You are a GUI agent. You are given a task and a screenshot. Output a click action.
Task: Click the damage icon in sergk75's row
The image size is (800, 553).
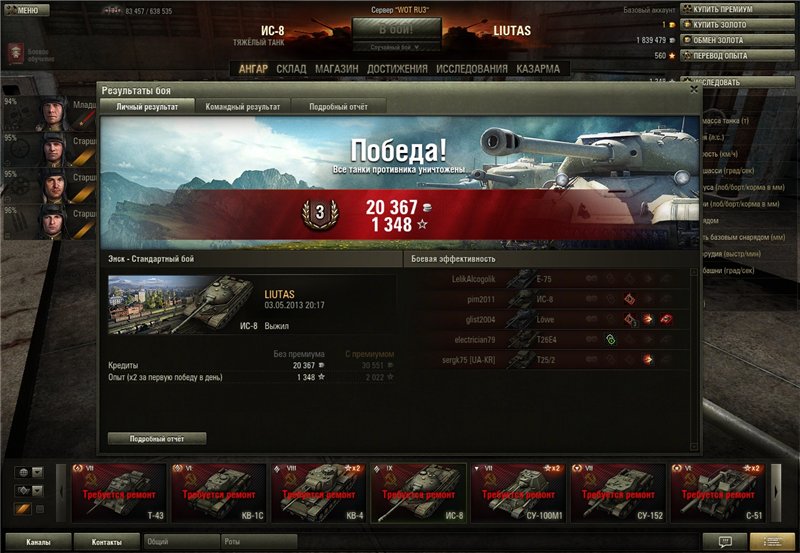pyautogui.click(x=647, y=360)
